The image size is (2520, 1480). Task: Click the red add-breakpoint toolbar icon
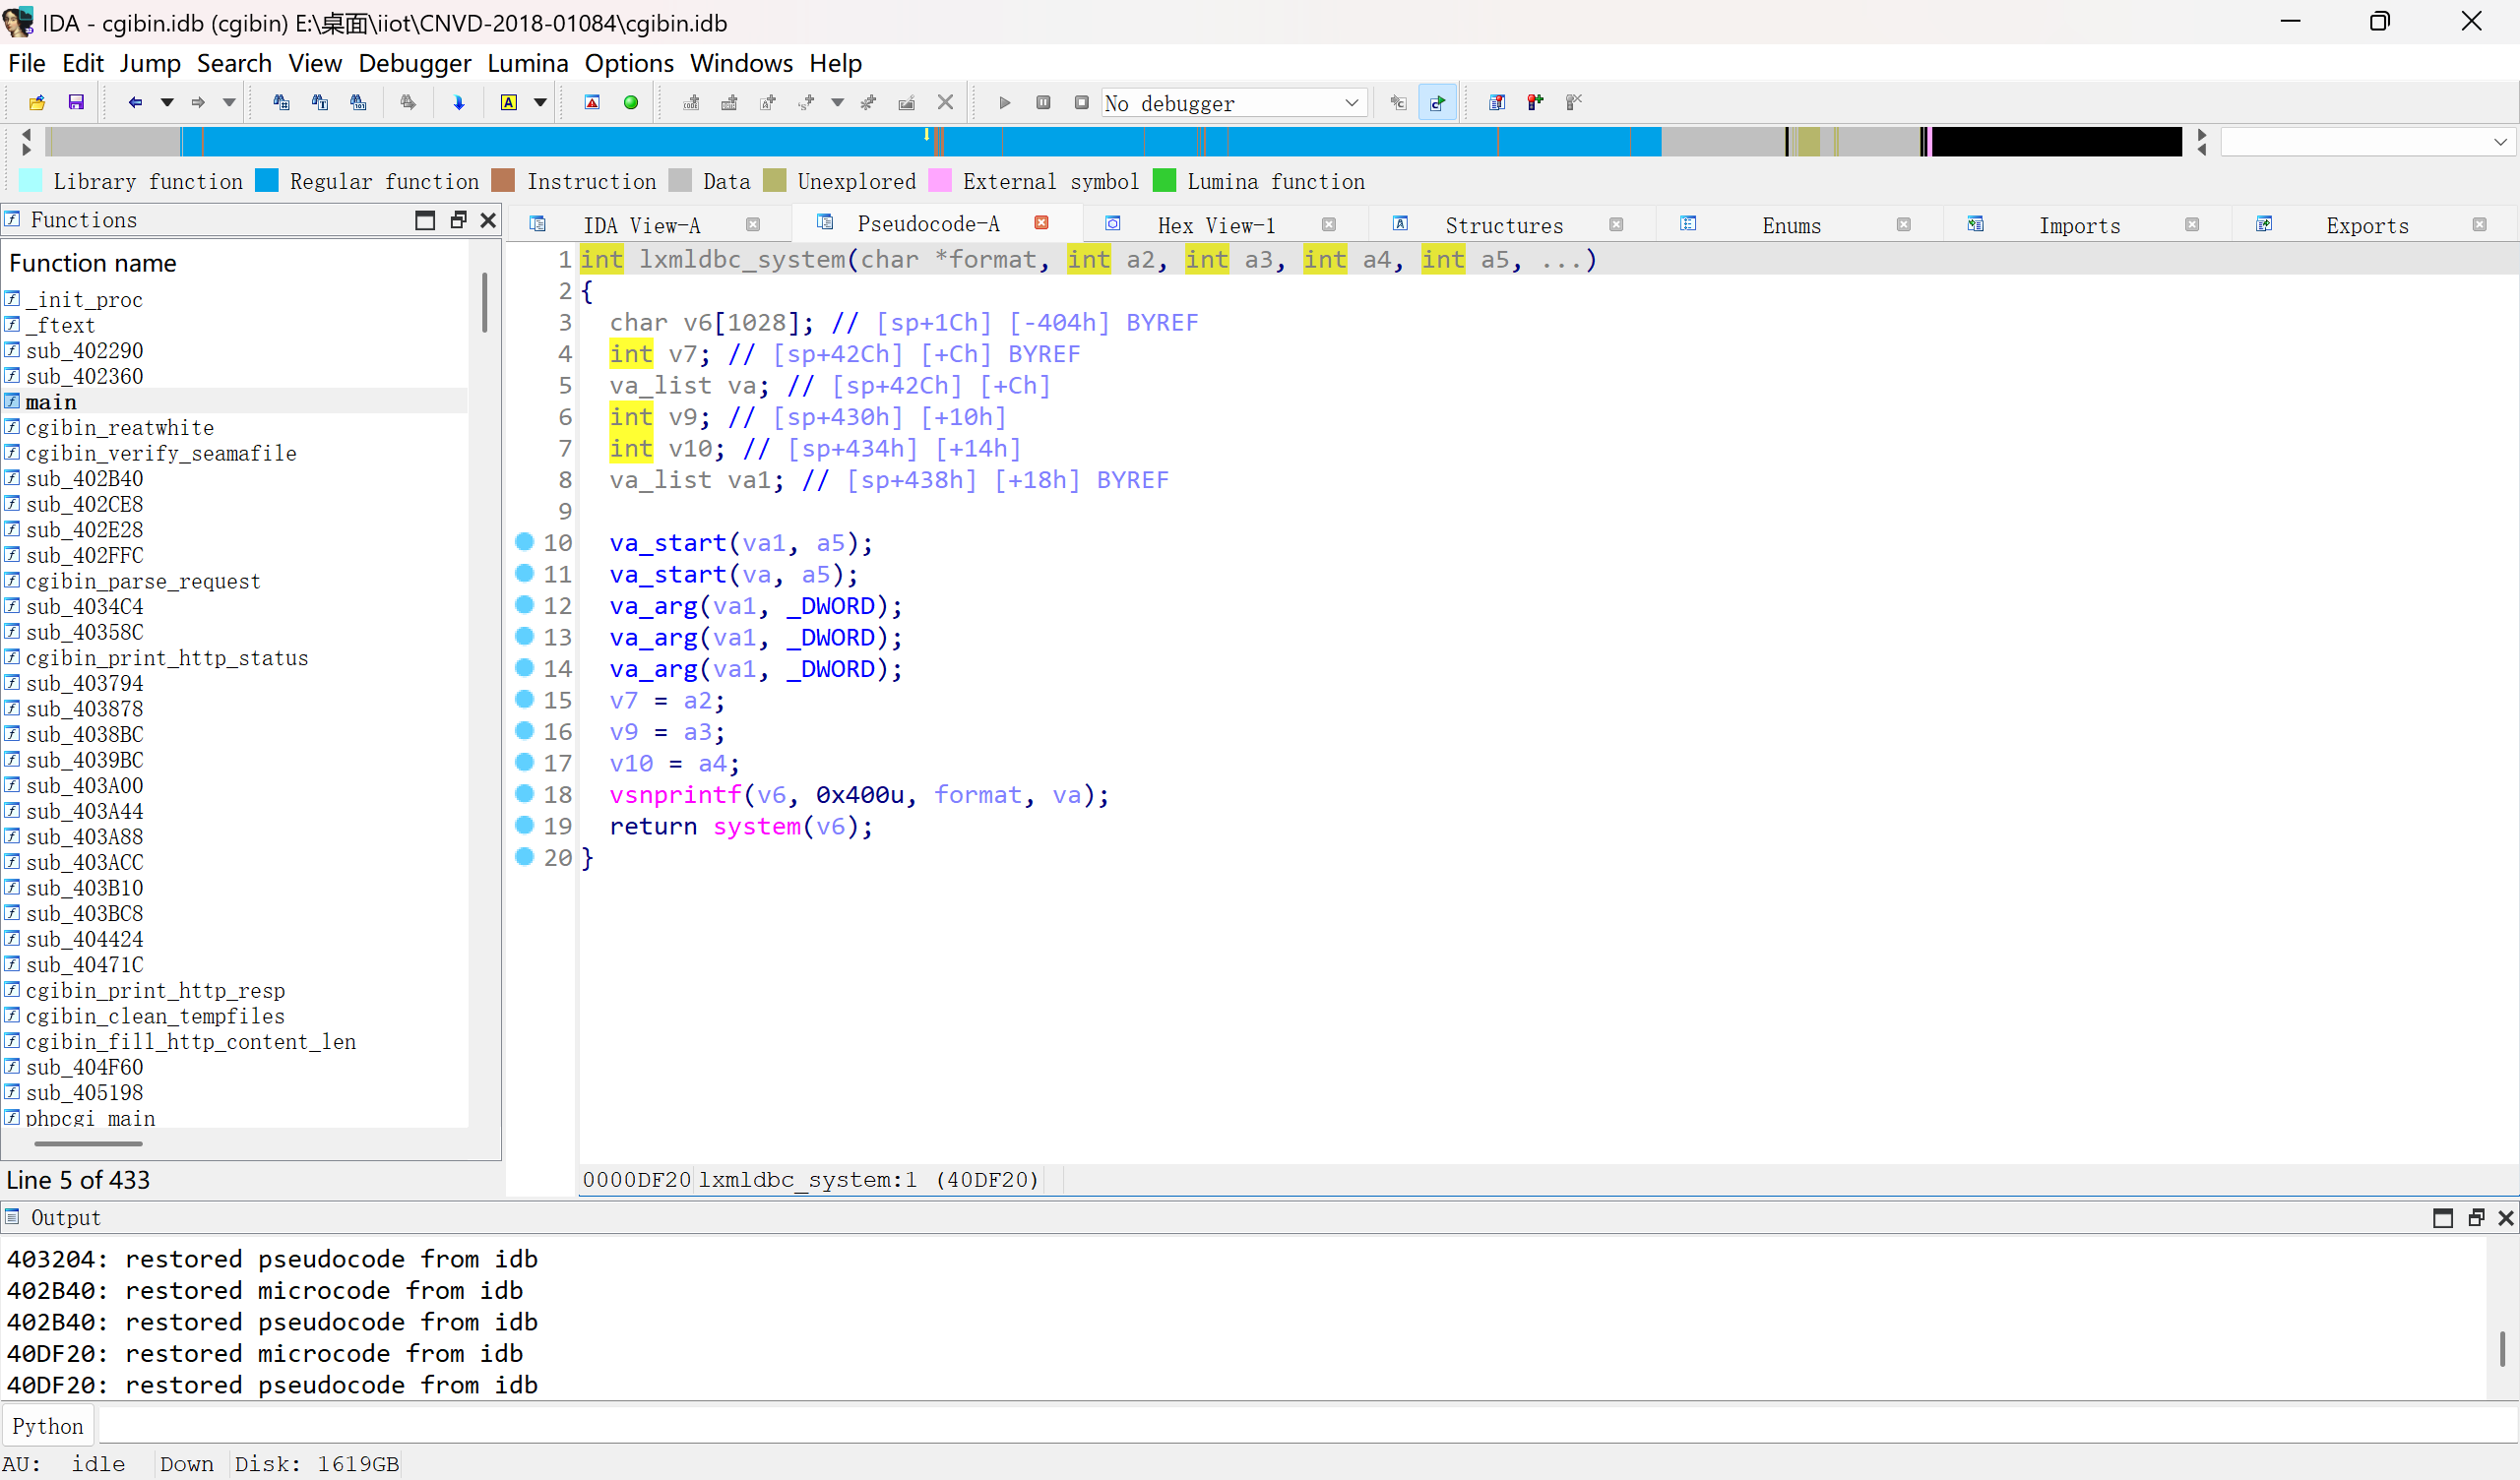tap(1535, 102)
